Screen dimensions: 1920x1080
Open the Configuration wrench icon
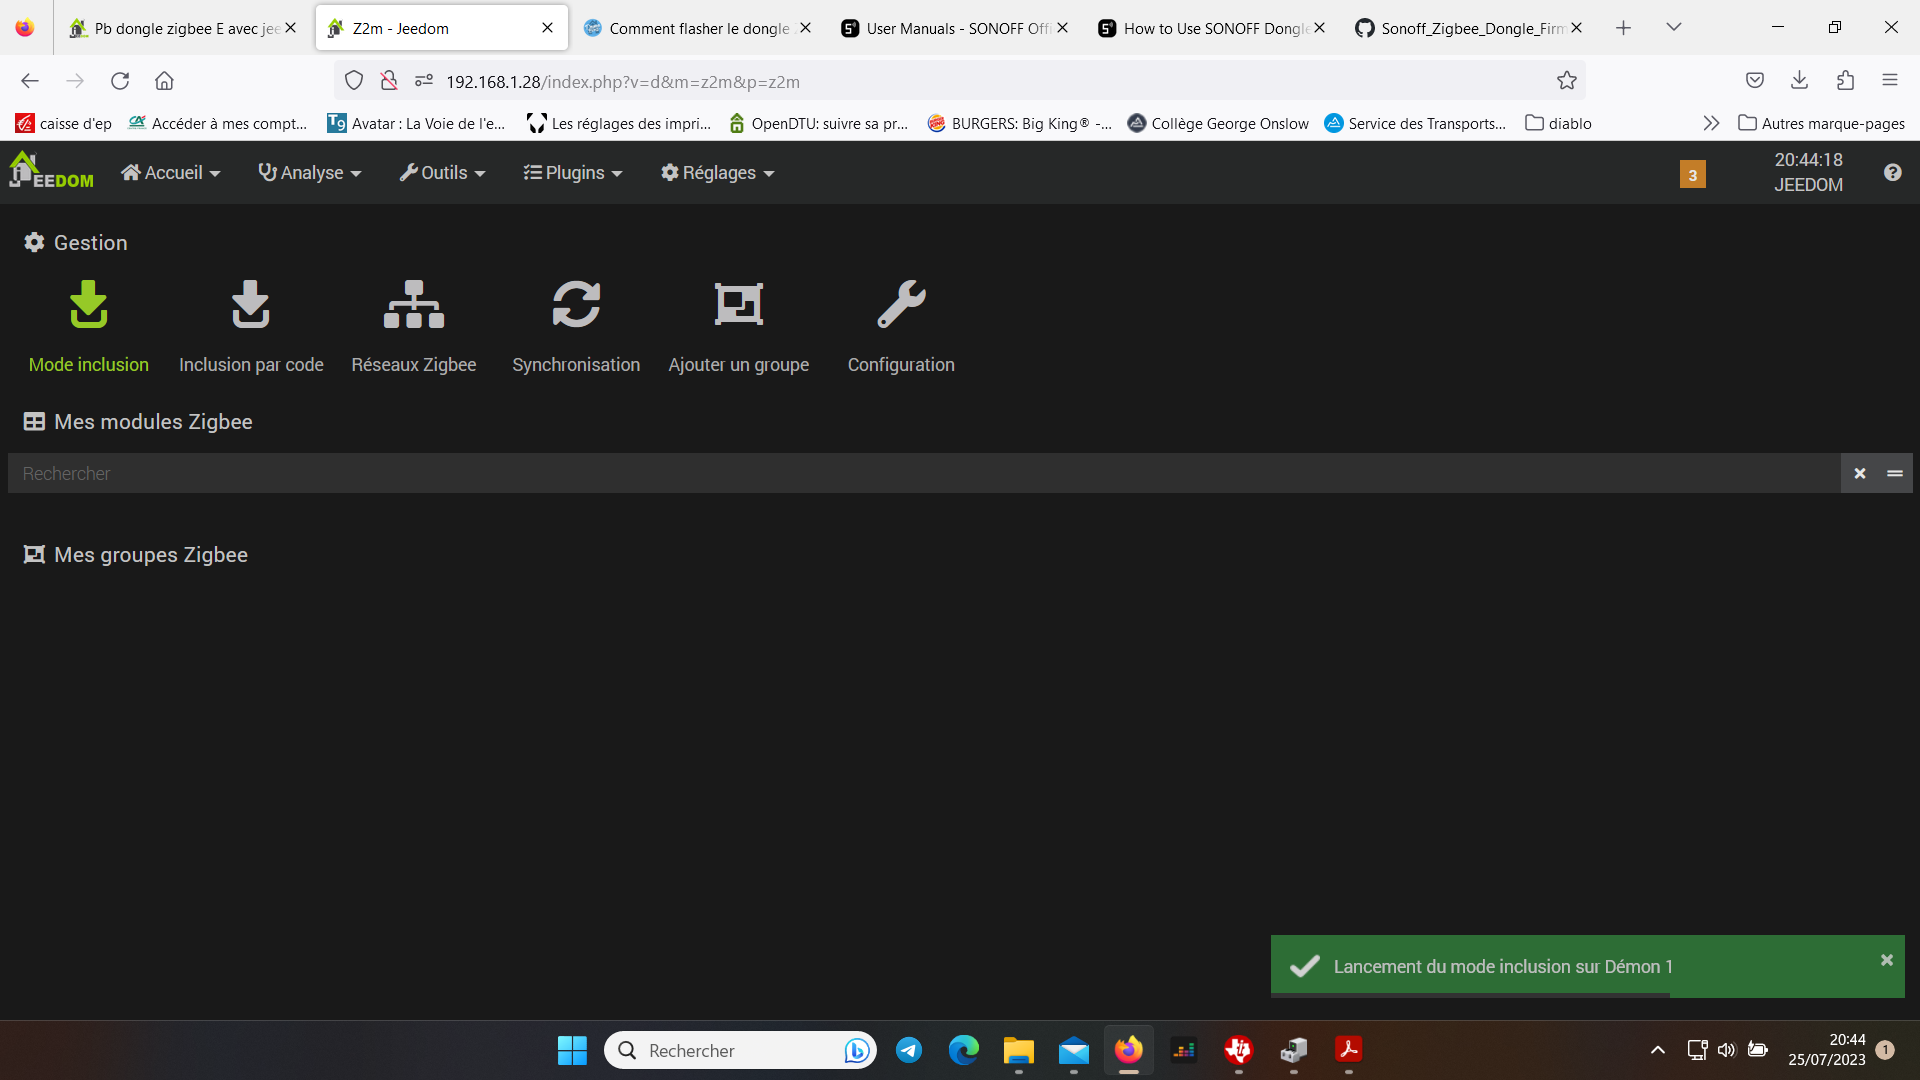(x=901, y=305)
